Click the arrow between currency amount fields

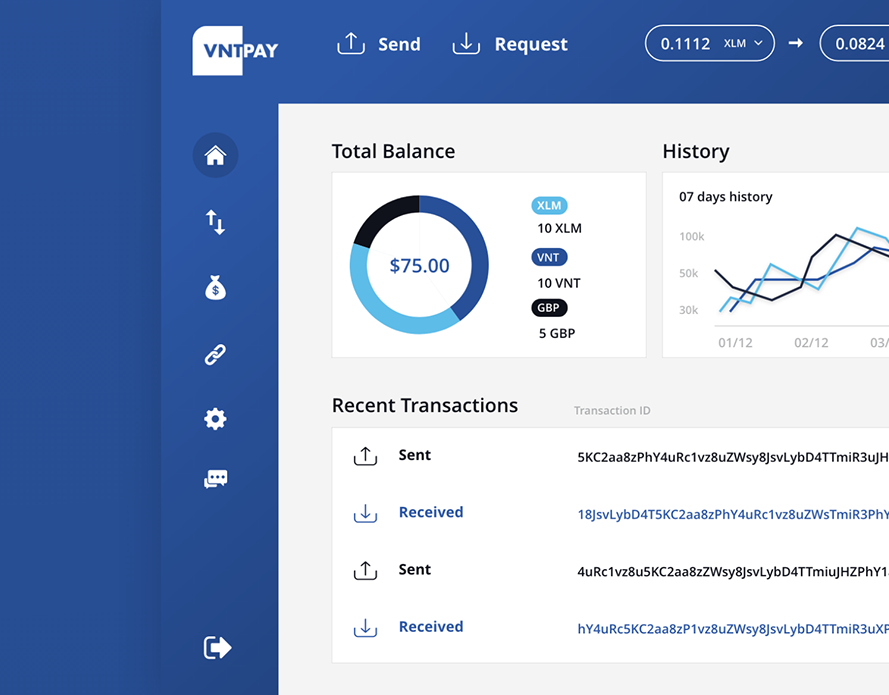796,43
